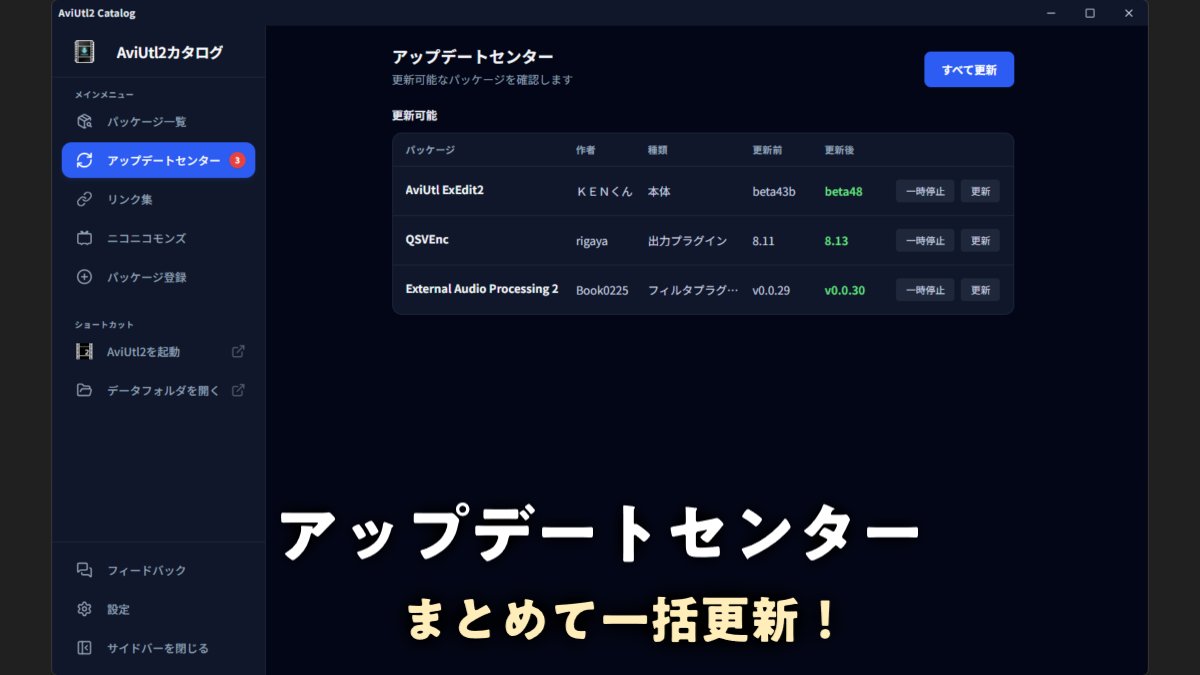
Task: Click the 種類 column header
Action: (x=657, y=150)
